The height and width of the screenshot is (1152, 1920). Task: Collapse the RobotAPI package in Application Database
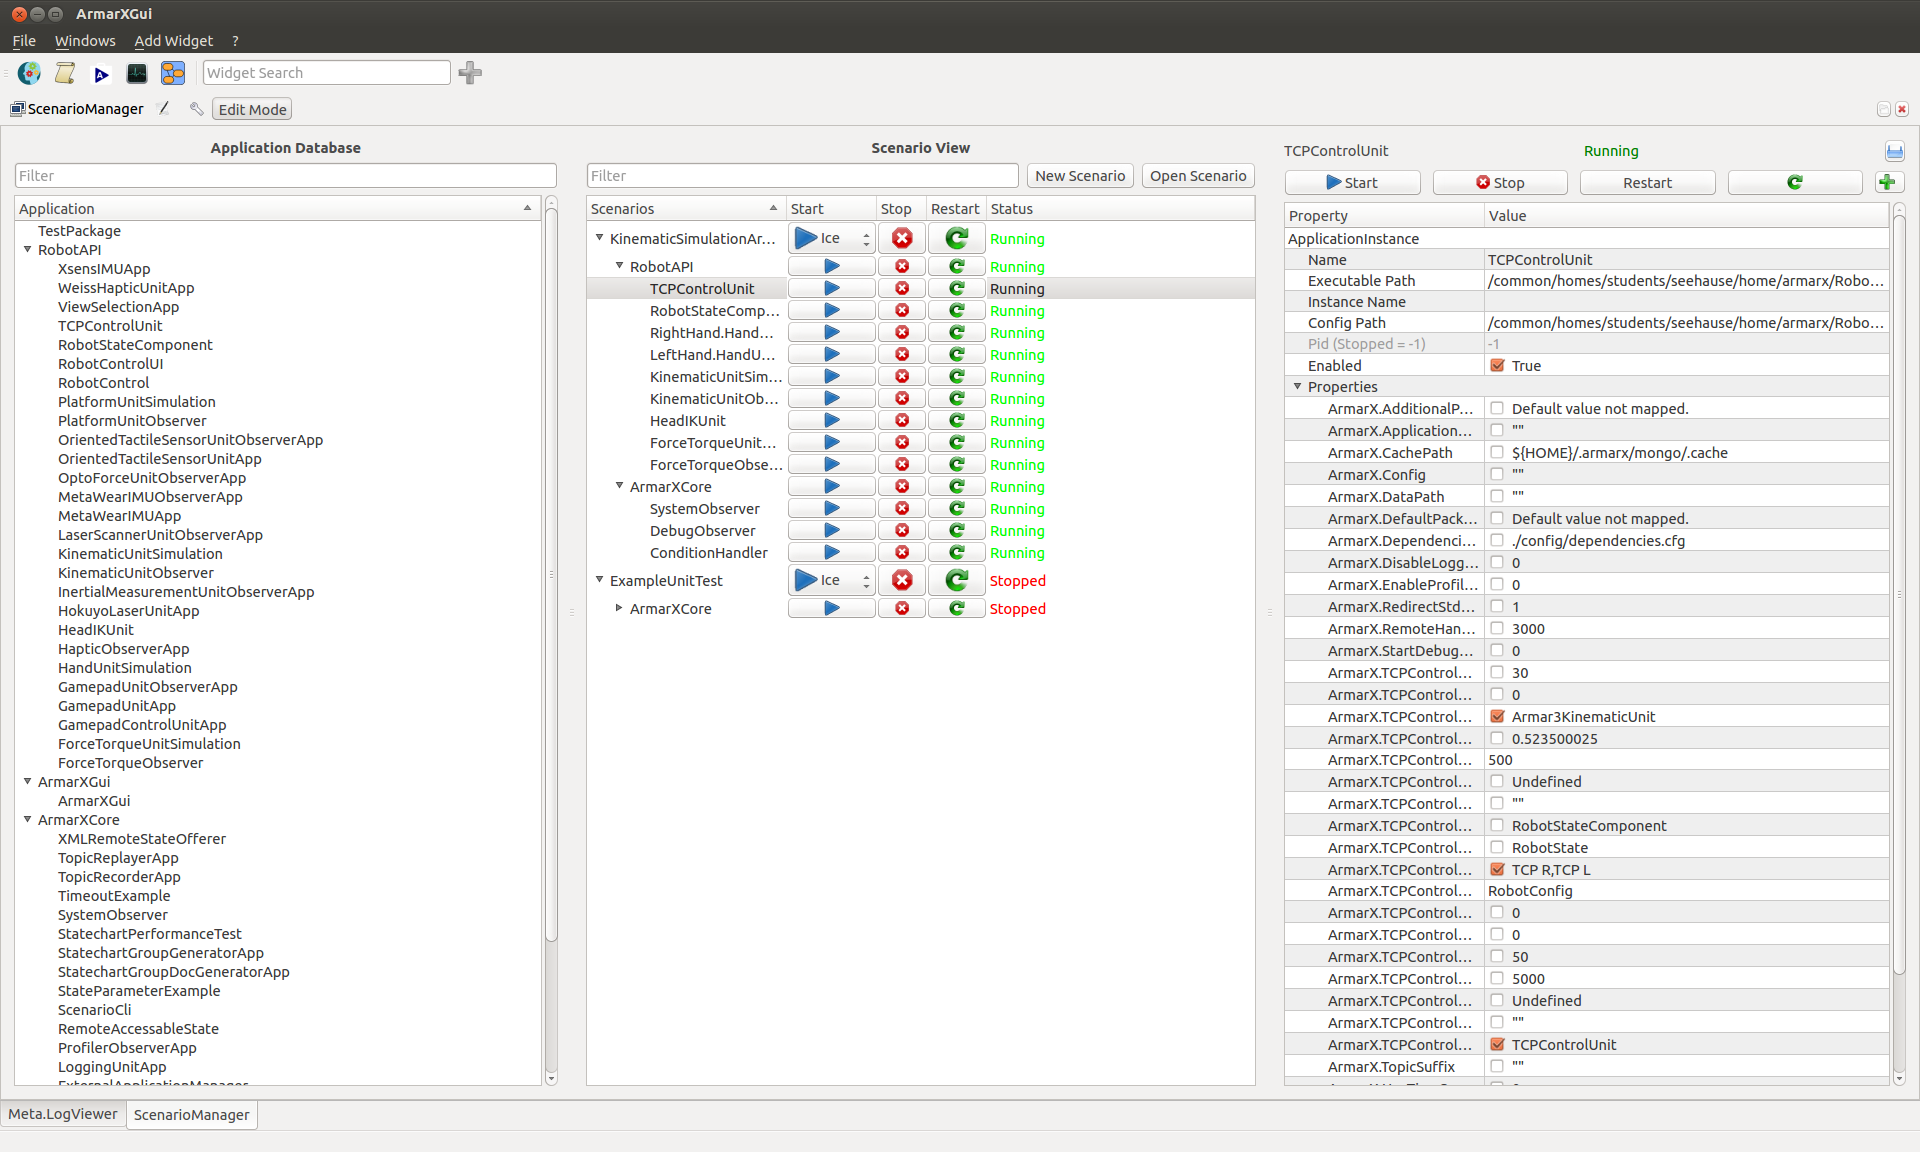[x=28, y=250]
